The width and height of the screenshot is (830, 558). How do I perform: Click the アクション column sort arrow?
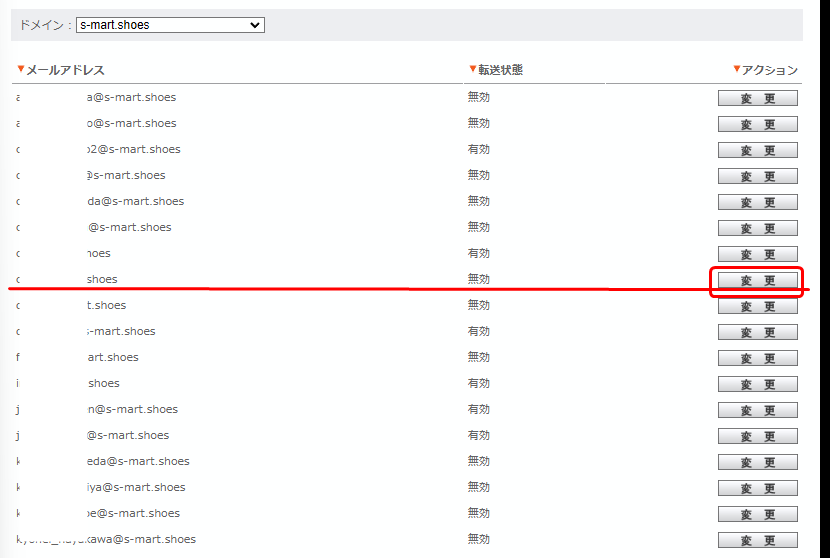737,69
